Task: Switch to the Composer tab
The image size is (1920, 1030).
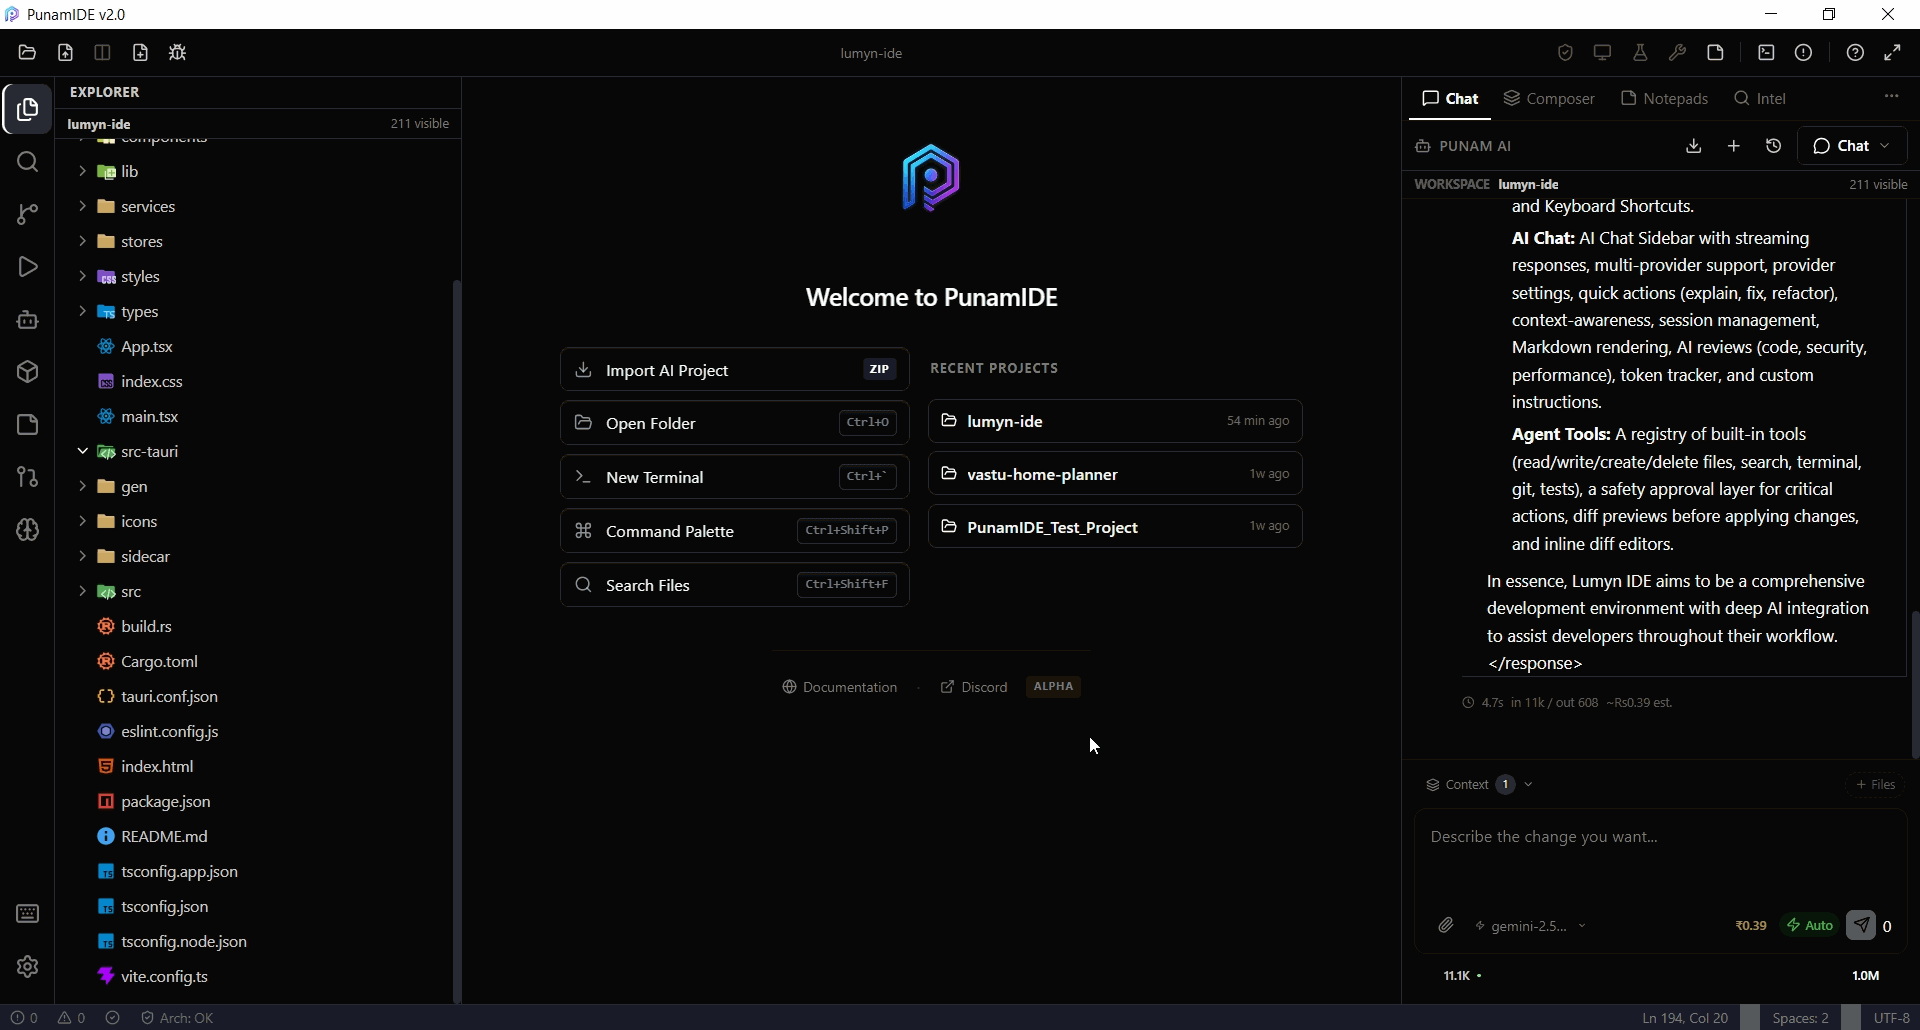Action: point(1549,98)
